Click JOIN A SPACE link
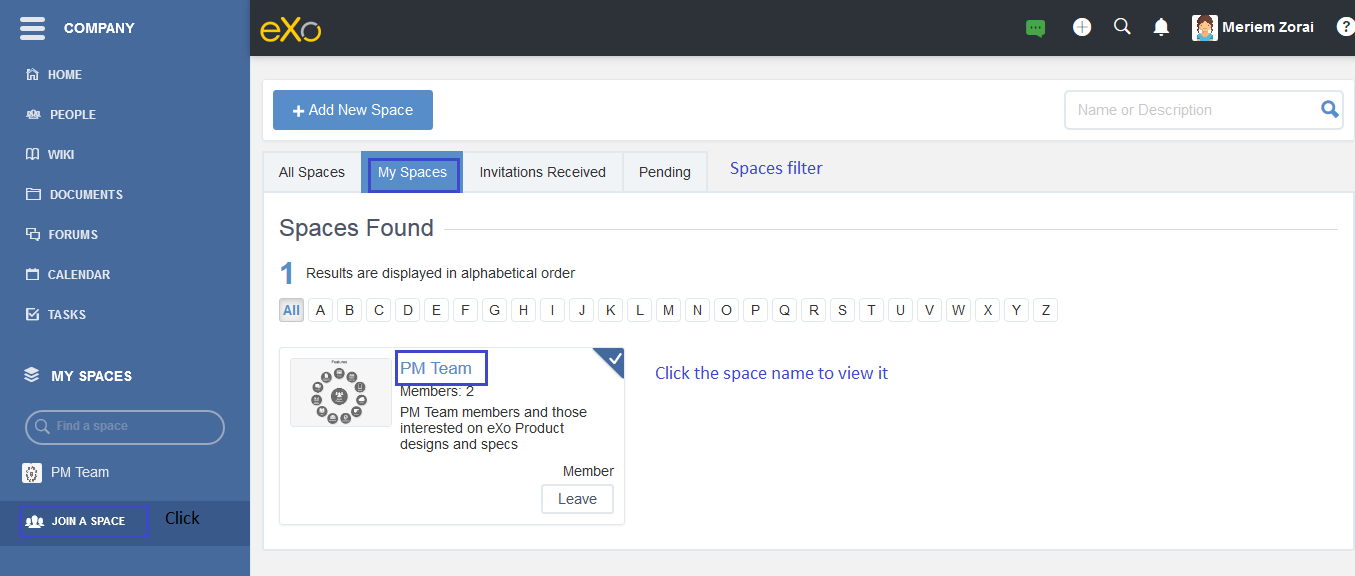Image resolution: width=1355 pixels, height=576 pixels. (88, 521)
